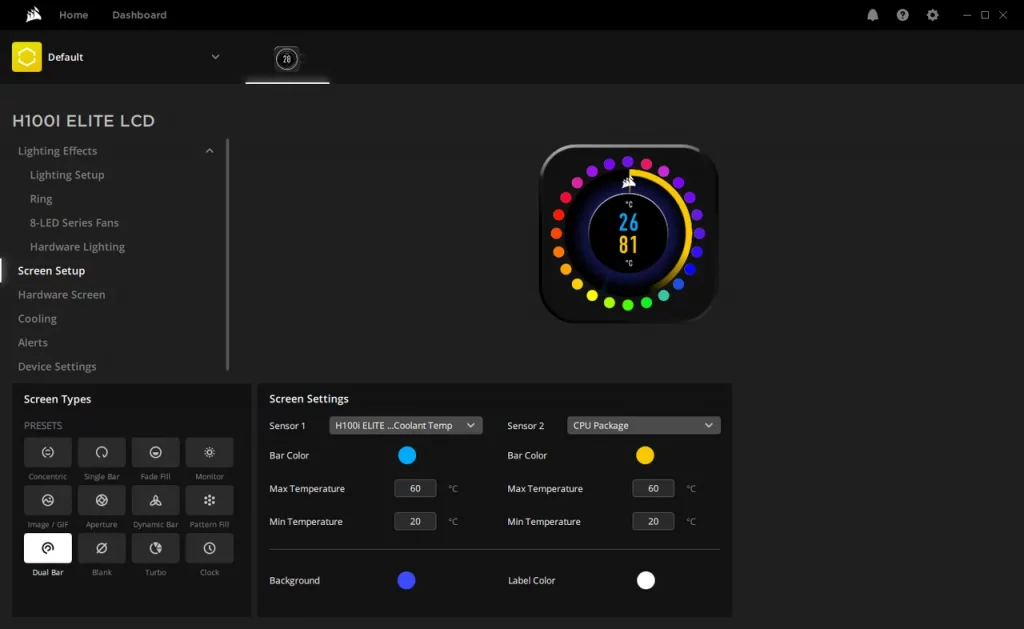Select the Concentric screen preset

[x=48, y=453]
